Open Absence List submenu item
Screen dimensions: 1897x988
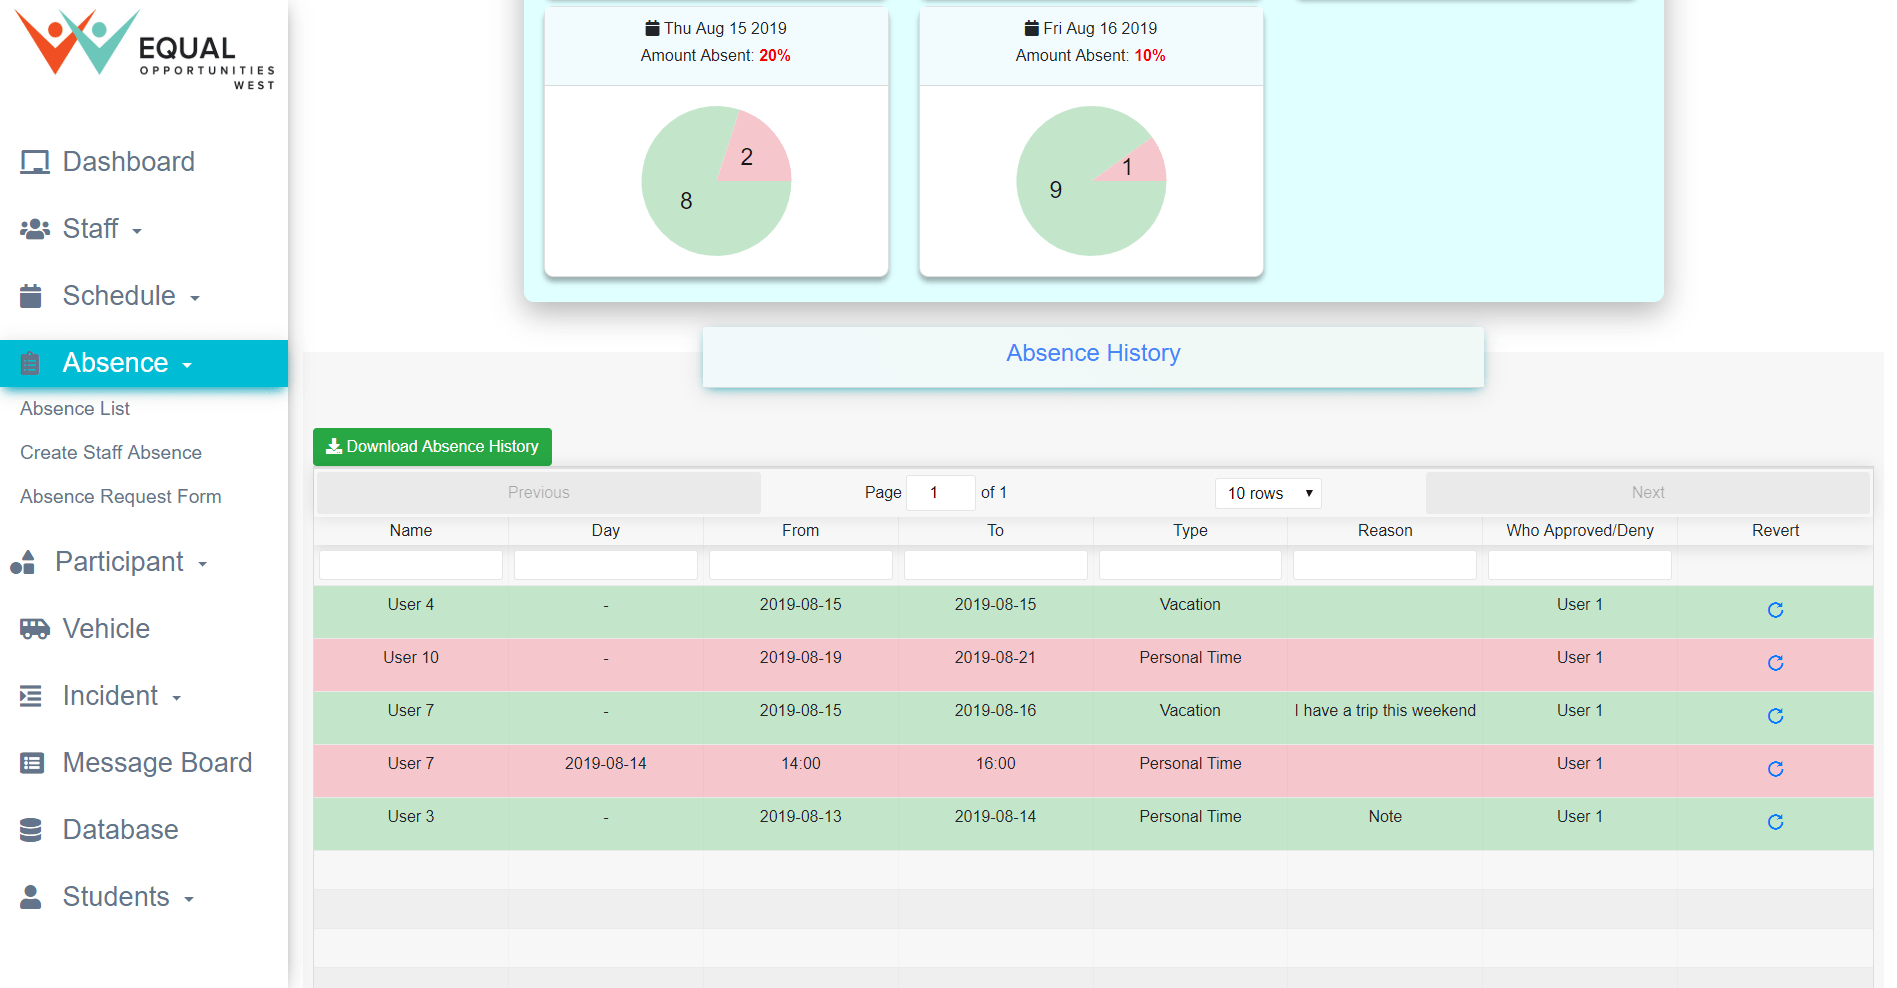[x=75, y=409]
